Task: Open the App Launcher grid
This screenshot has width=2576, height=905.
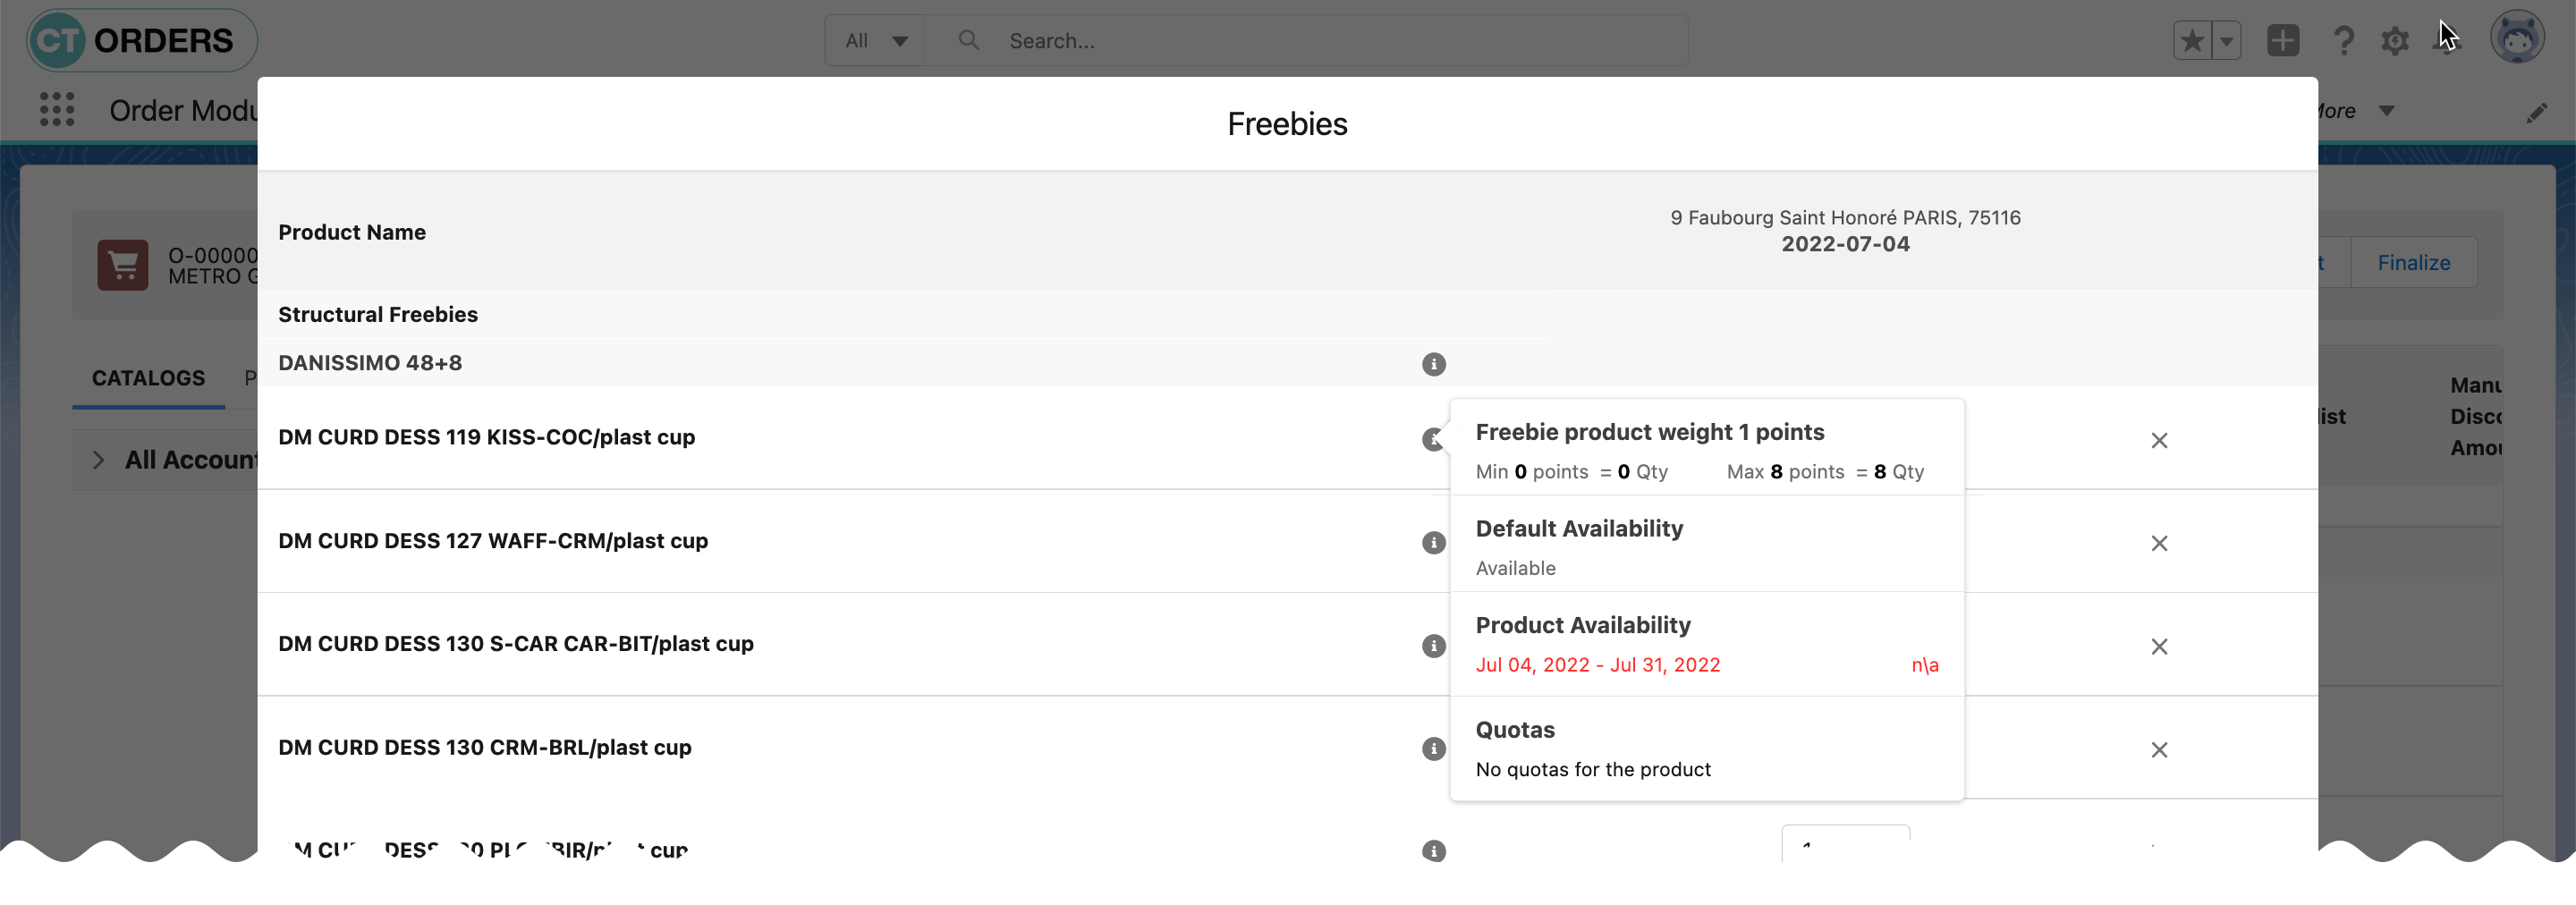Action: point(57,110)
